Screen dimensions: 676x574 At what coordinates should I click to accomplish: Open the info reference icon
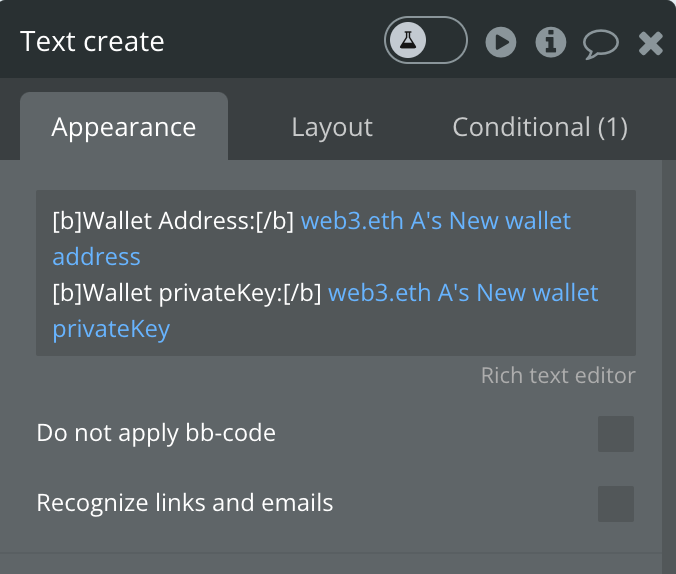[x=551, y=42]
